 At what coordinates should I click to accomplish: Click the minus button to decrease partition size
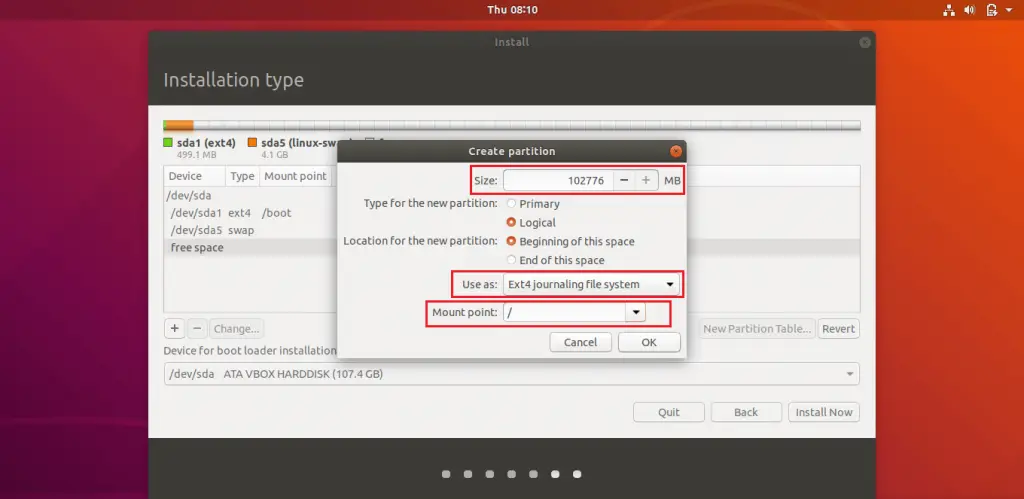point(623,180)
